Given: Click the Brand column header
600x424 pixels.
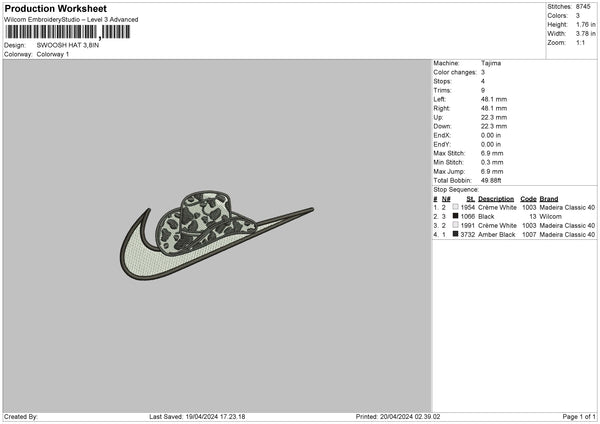Looking at the screenshot, I should pyautogui.click(x=549, y=199).
